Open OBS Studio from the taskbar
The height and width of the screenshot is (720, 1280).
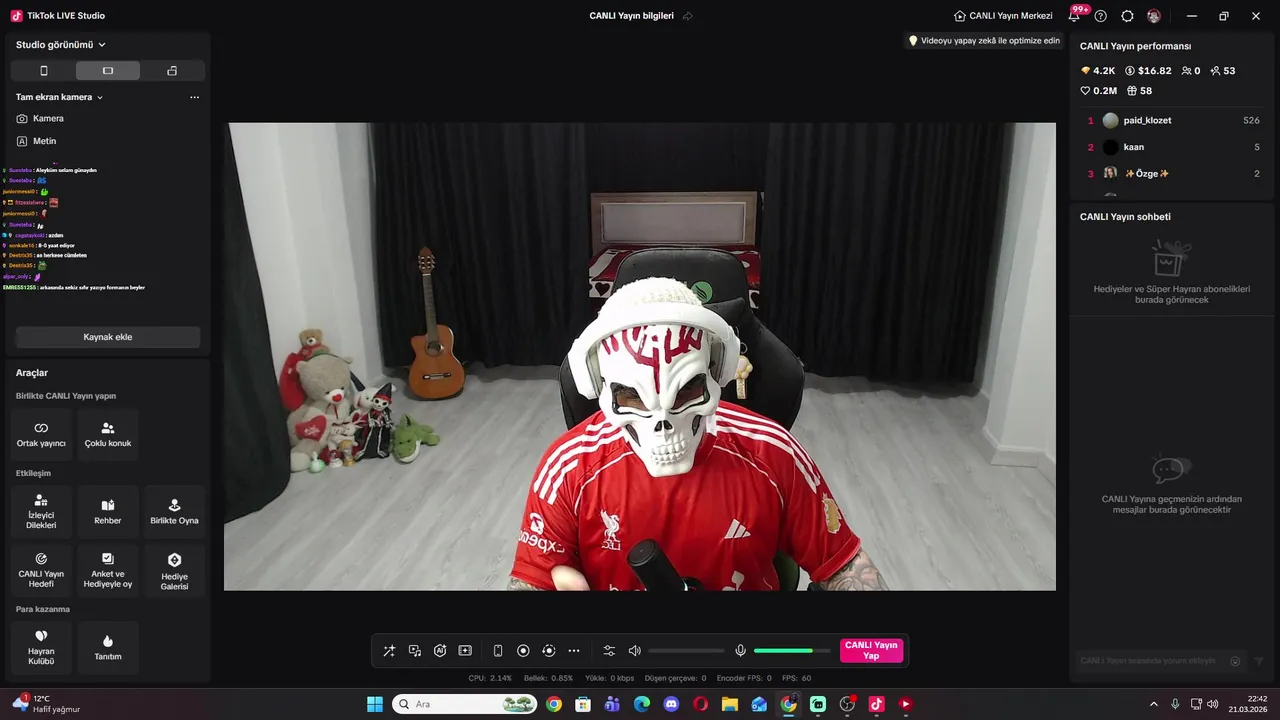pos(847,704)
